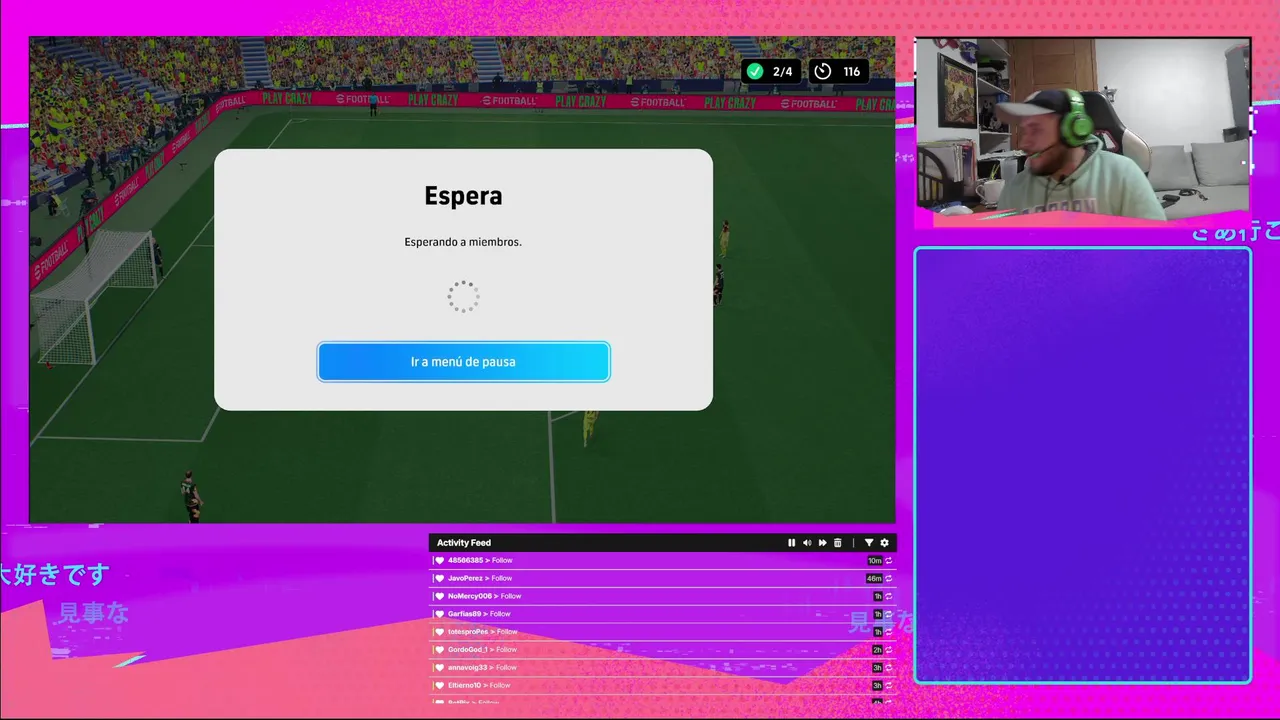
Task: Click the green checkmark '2/4' ready indicator
Action: coord(770,71)
